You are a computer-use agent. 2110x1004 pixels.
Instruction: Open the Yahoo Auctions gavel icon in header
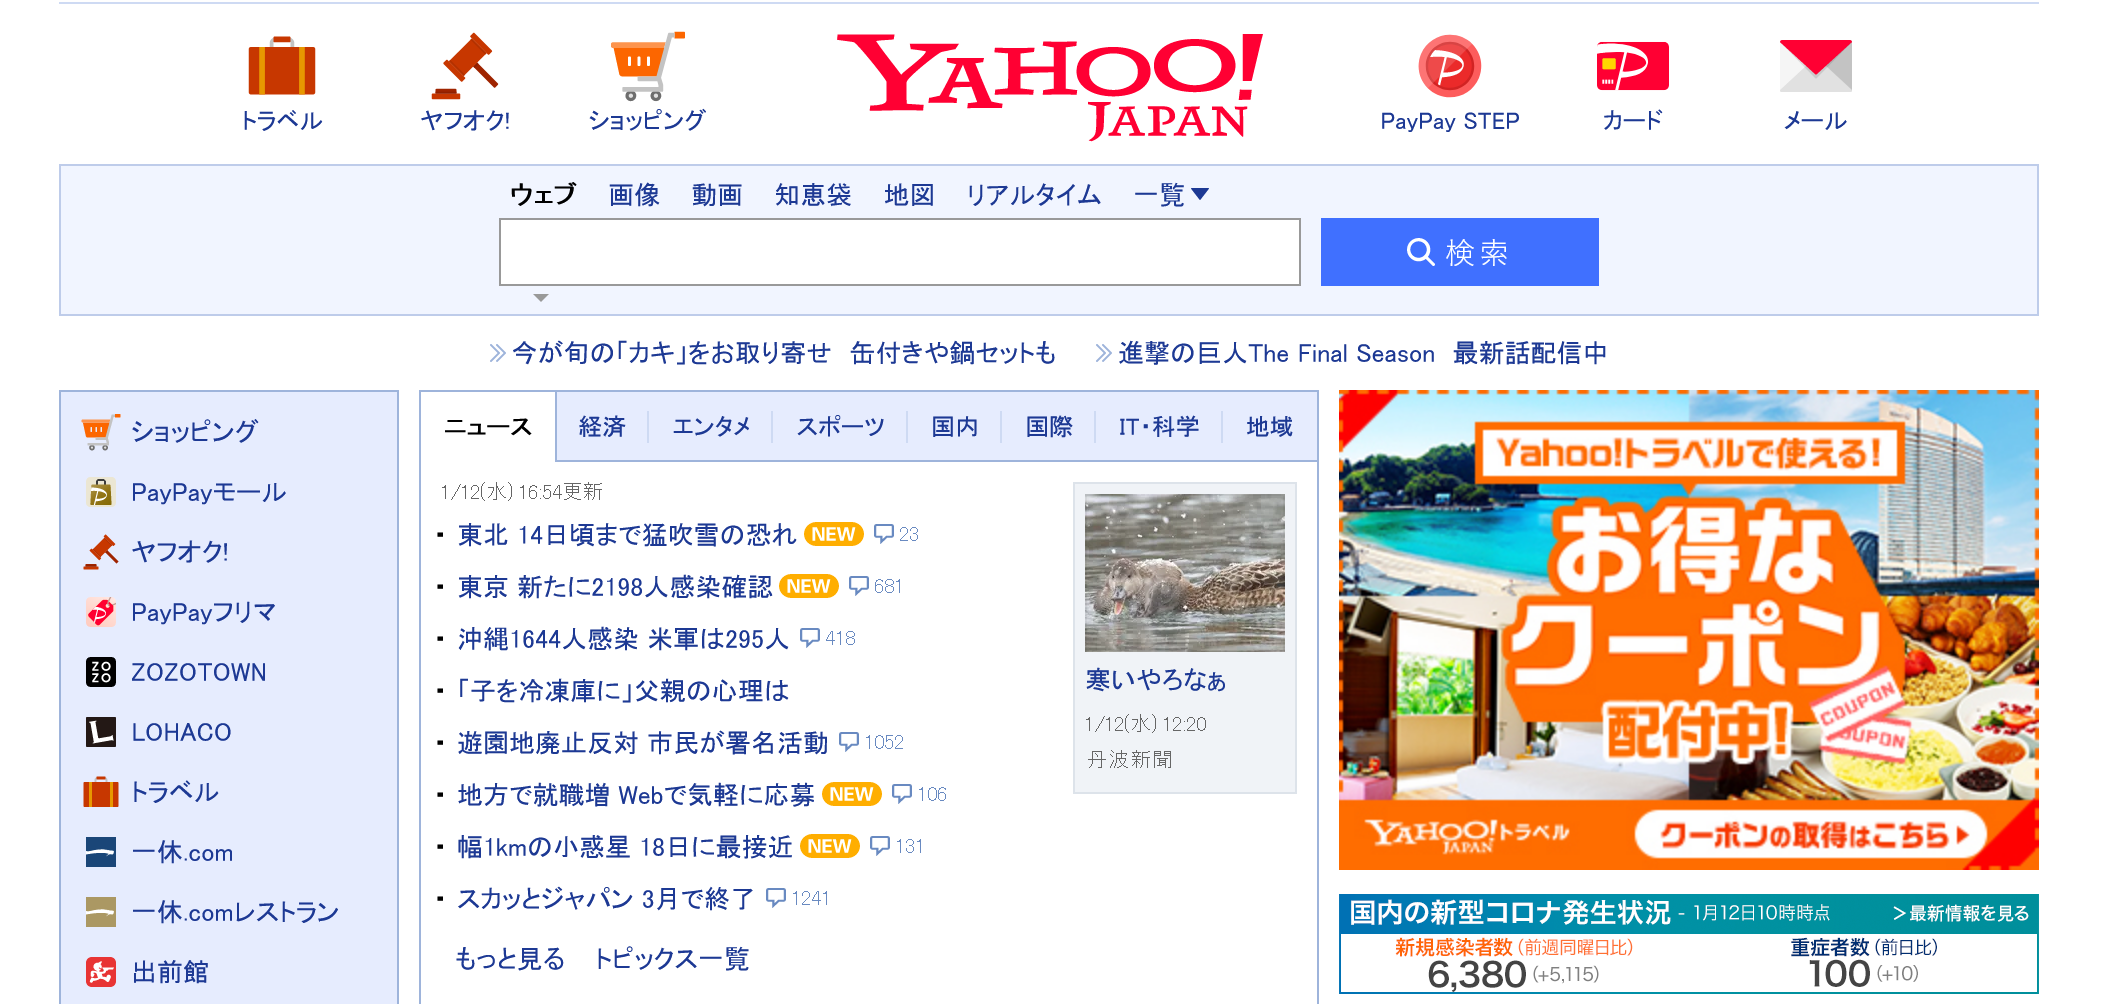(465, 66)
